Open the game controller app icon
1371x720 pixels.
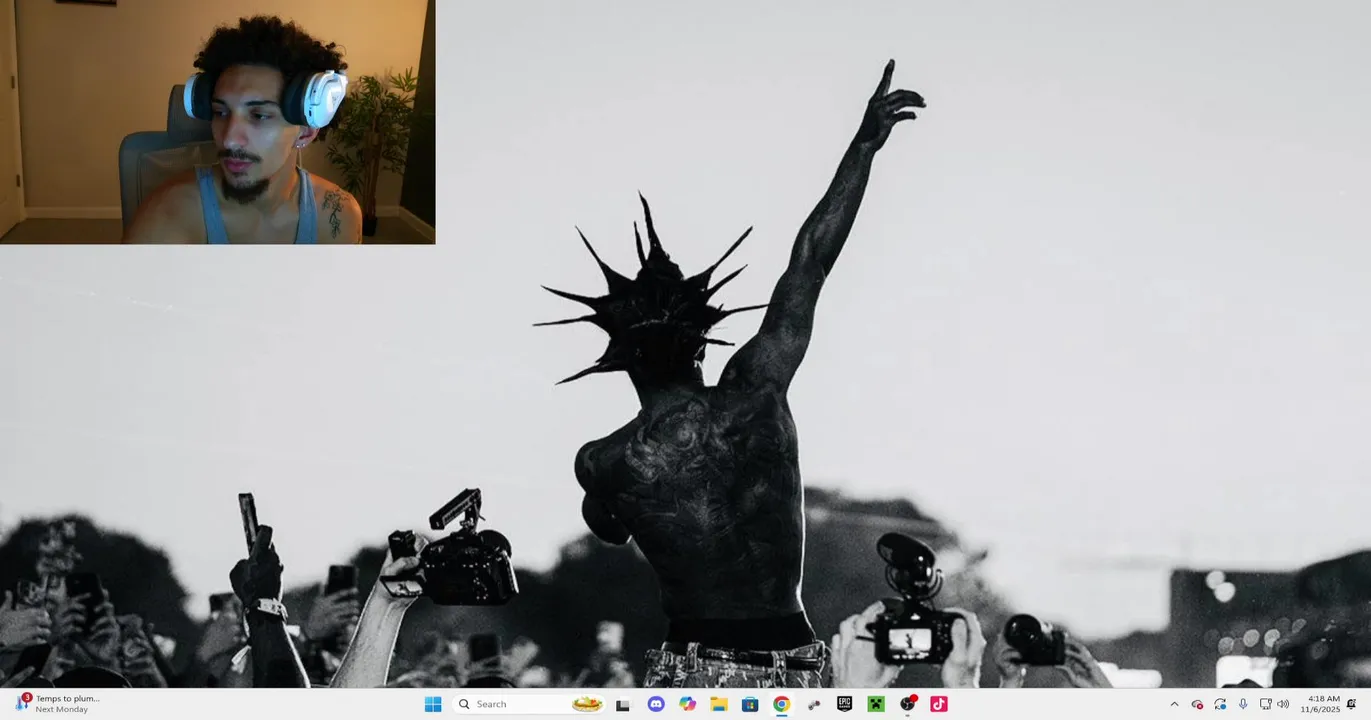click(814, 704)
